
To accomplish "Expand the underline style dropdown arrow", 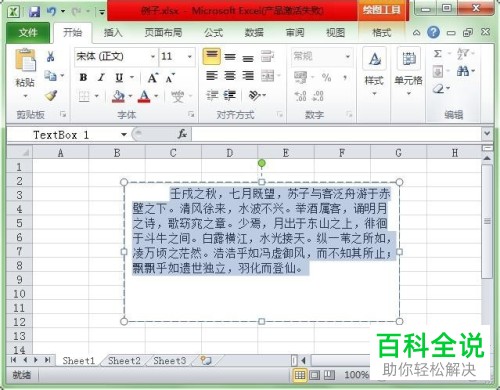I will [x=132, y=78].
